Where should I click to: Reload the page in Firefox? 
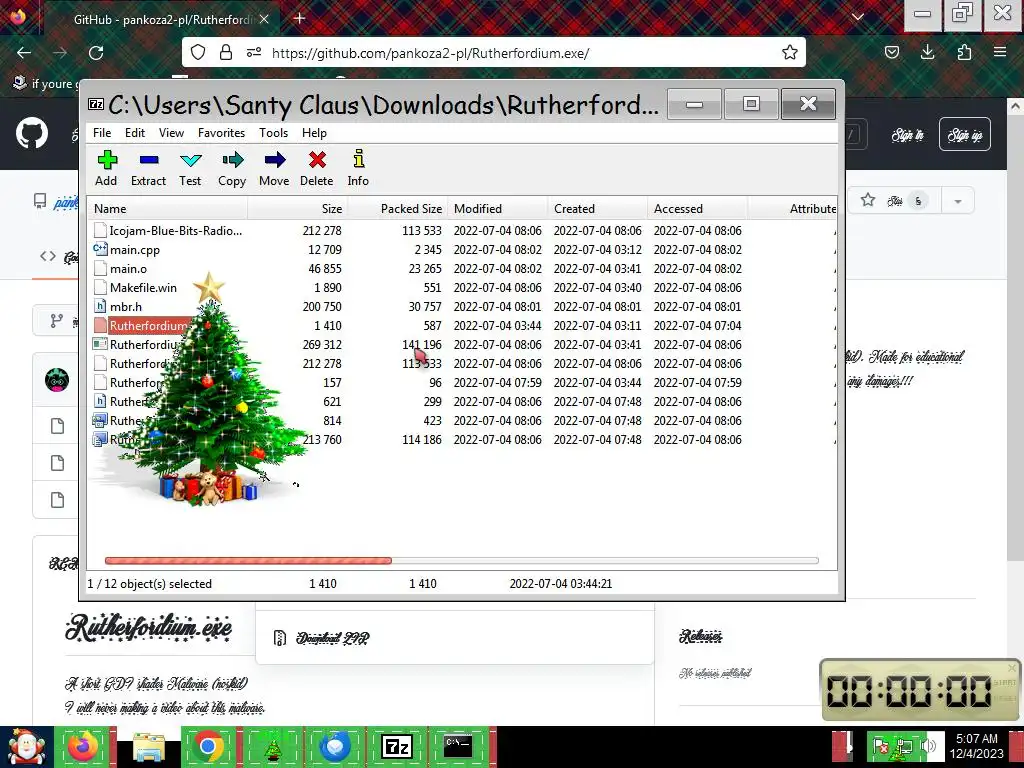96,53
